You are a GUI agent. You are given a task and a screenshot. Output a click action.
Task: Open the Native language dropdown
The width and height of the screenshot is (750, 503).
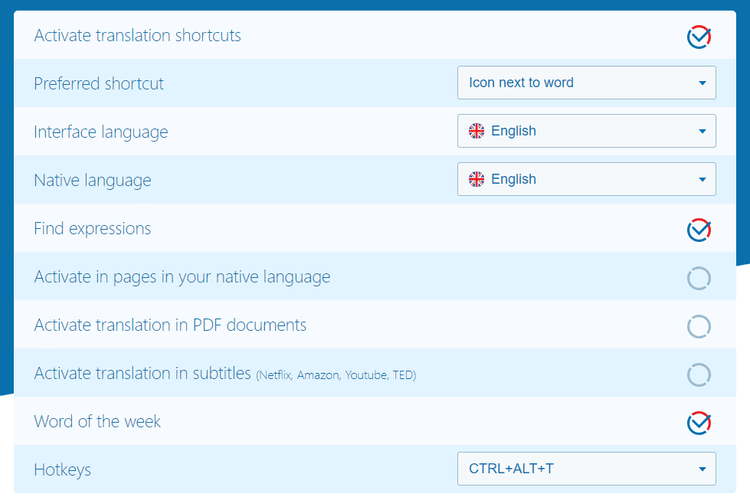tap(586, 179)
